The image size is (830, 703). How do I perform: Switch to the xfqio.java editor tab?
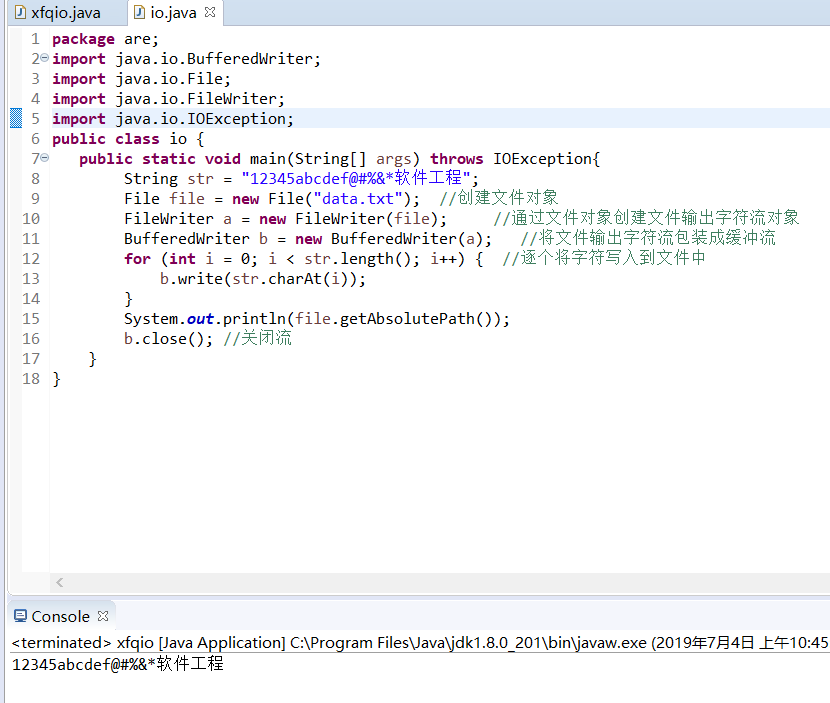click(65, 13)
